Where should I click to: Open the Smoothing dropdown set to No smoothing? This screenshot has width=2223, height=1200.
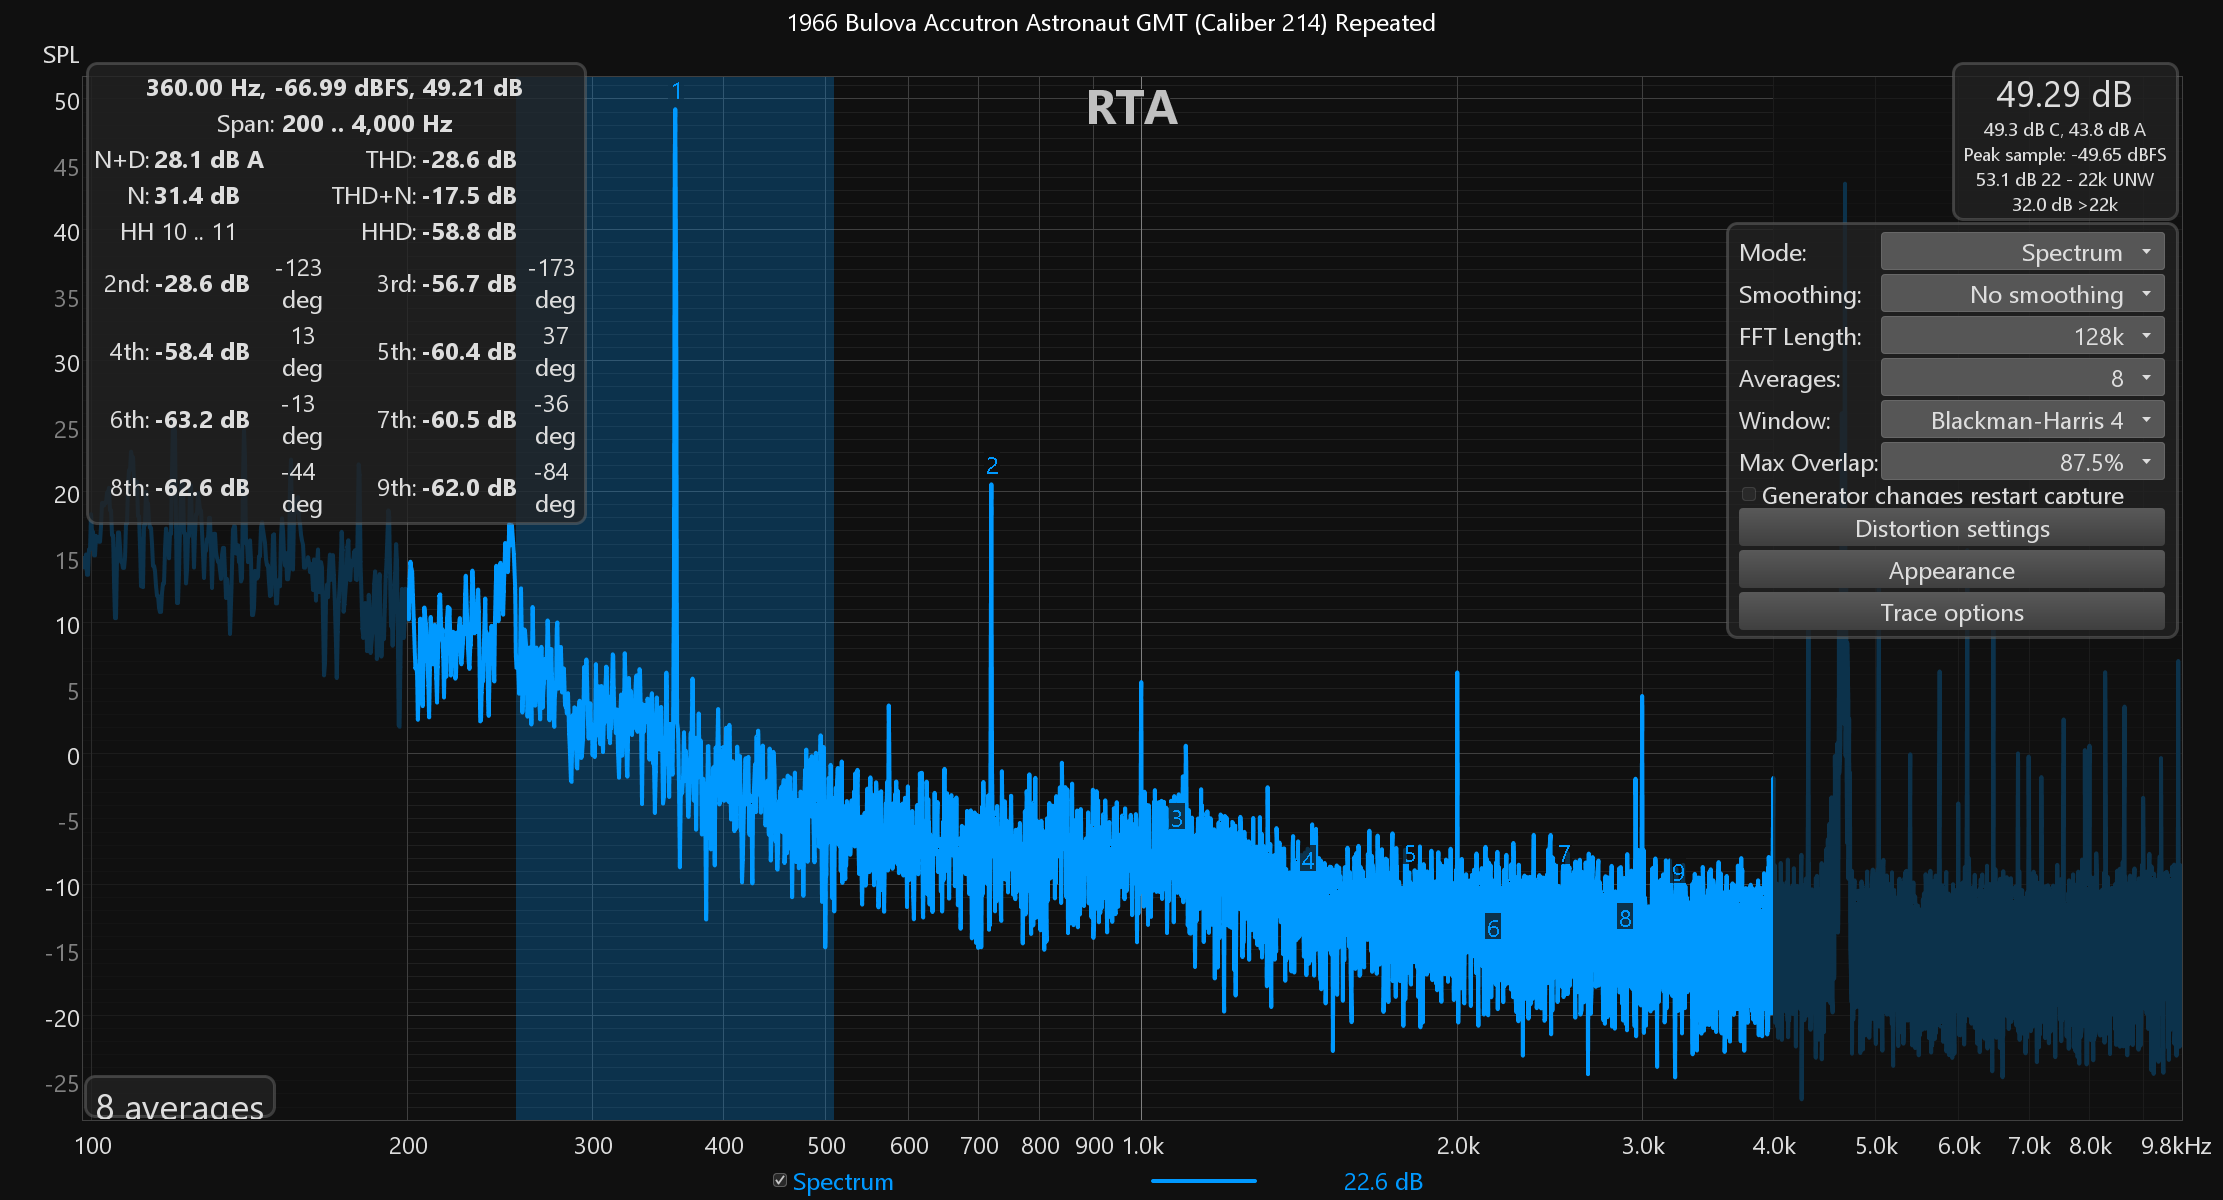[2022, 294]
